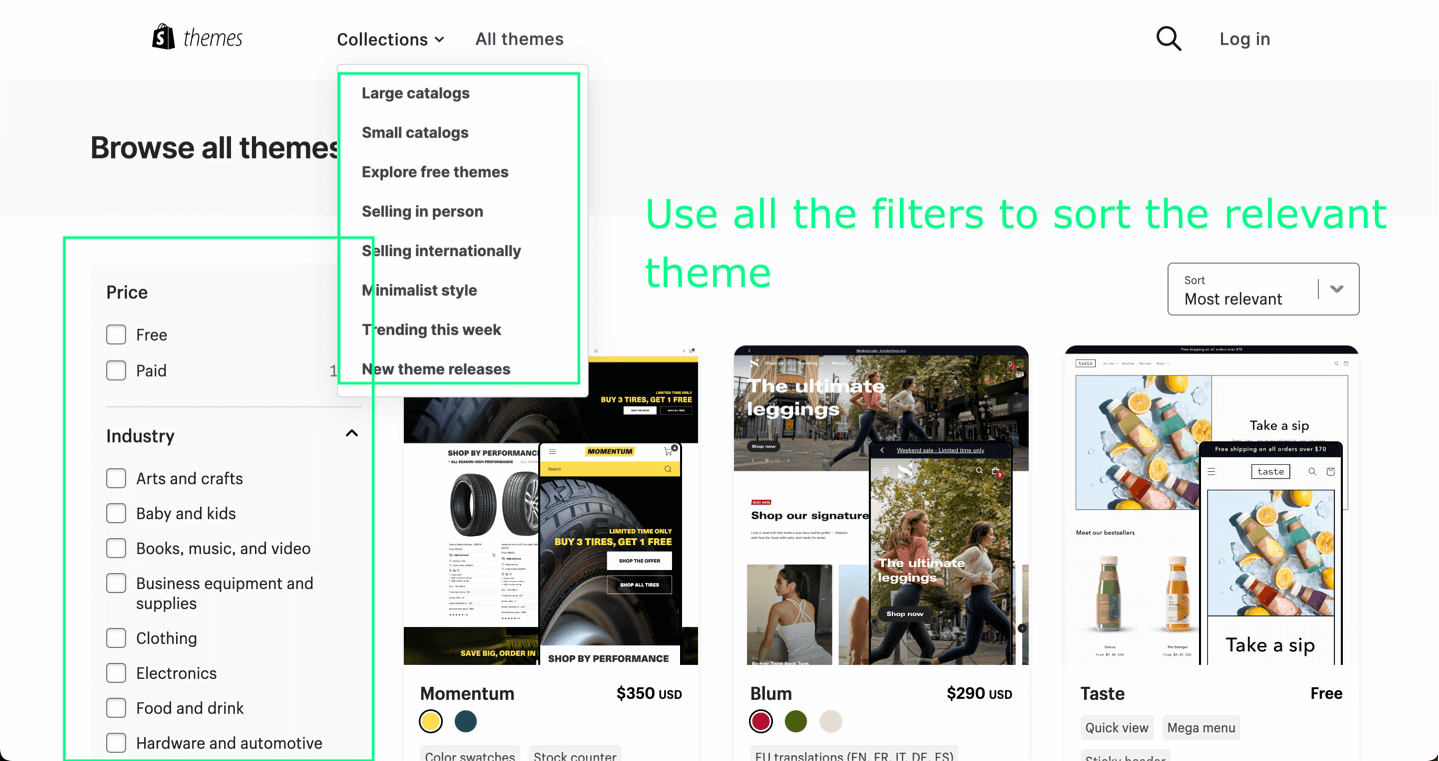This screenshot has width=1439, height=761.
Task: Click the Quick view tag on Taste
Action: pyautogui.click(x=1116, y=728)
